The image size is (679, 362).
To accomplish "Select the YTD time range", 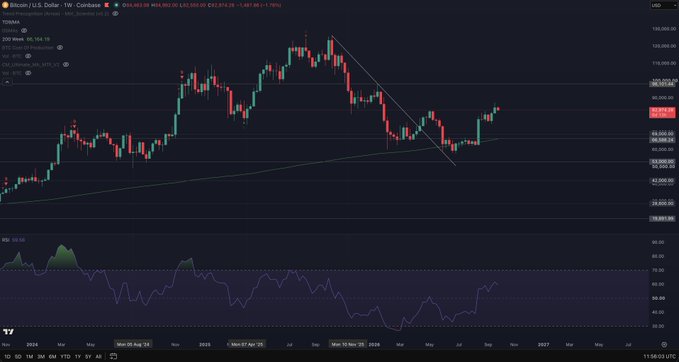I will coord(65,356).
